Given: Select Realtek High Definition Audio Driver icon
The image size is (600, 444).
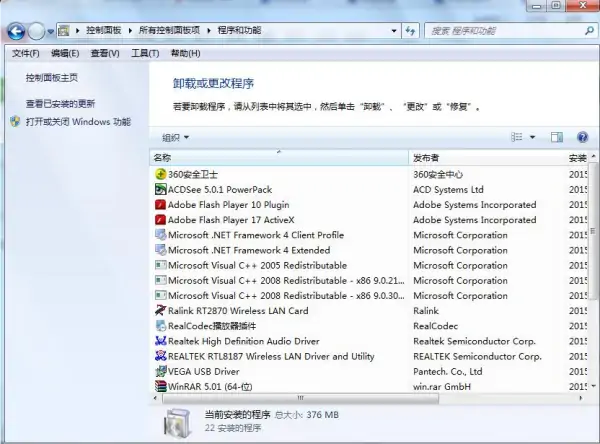Looking at the screenshot, I should click(160, 341).
